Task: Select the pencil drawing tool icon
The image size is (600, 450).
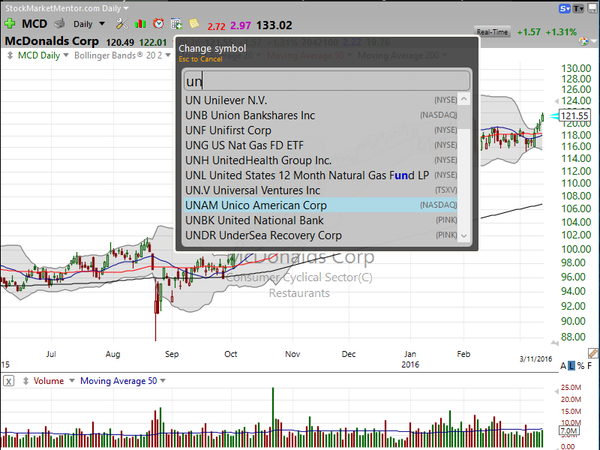Action: point(592,353)
